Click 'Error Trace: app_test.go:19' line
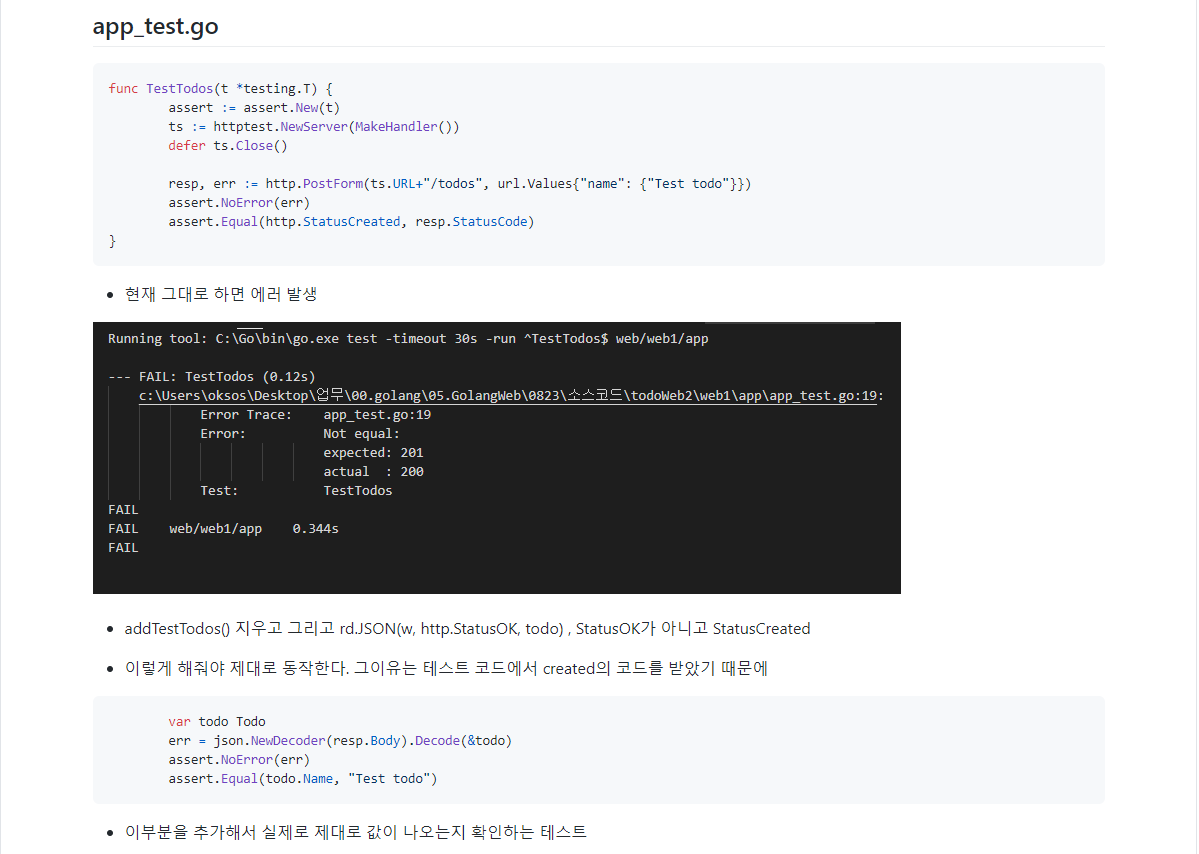 click(x=316, y=414)
